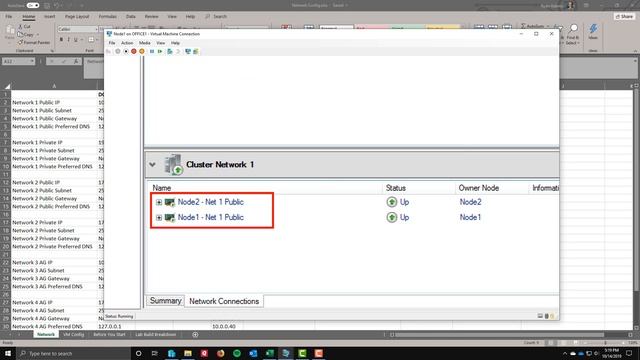Image resolution: width=640 pixels, height=360 pixels.
Task: Toggle Bold formatting in Excel
Action: coord(61,40)
